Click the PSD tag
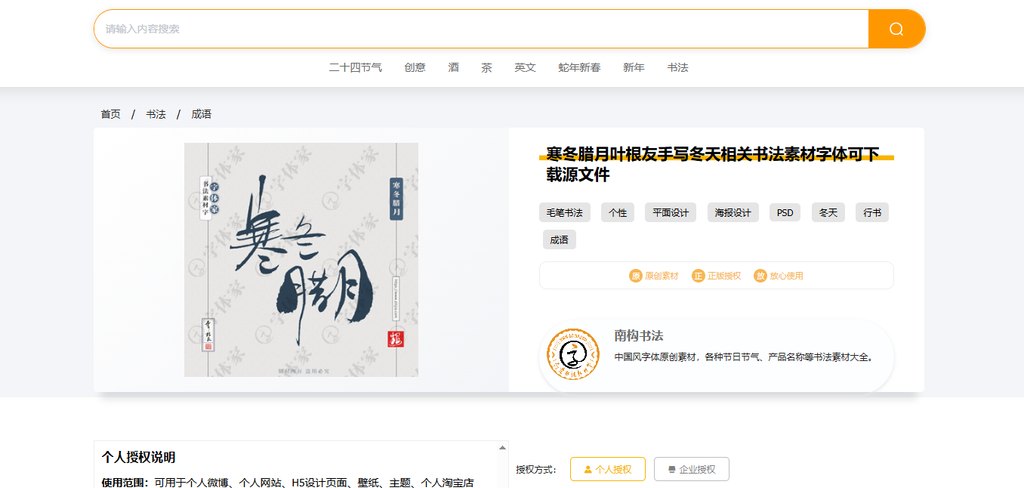The image size is (1024, 488). [785, 212]
